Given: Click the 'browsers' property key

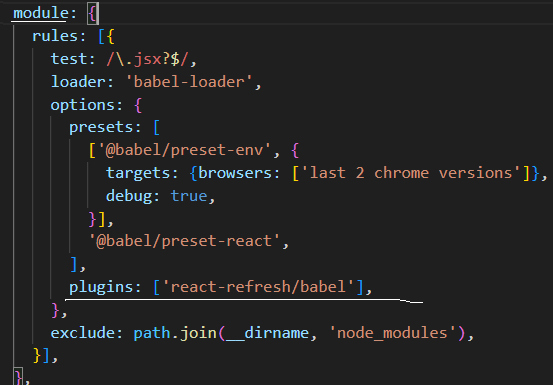Looking at the screenshot, I should point(235,173).
